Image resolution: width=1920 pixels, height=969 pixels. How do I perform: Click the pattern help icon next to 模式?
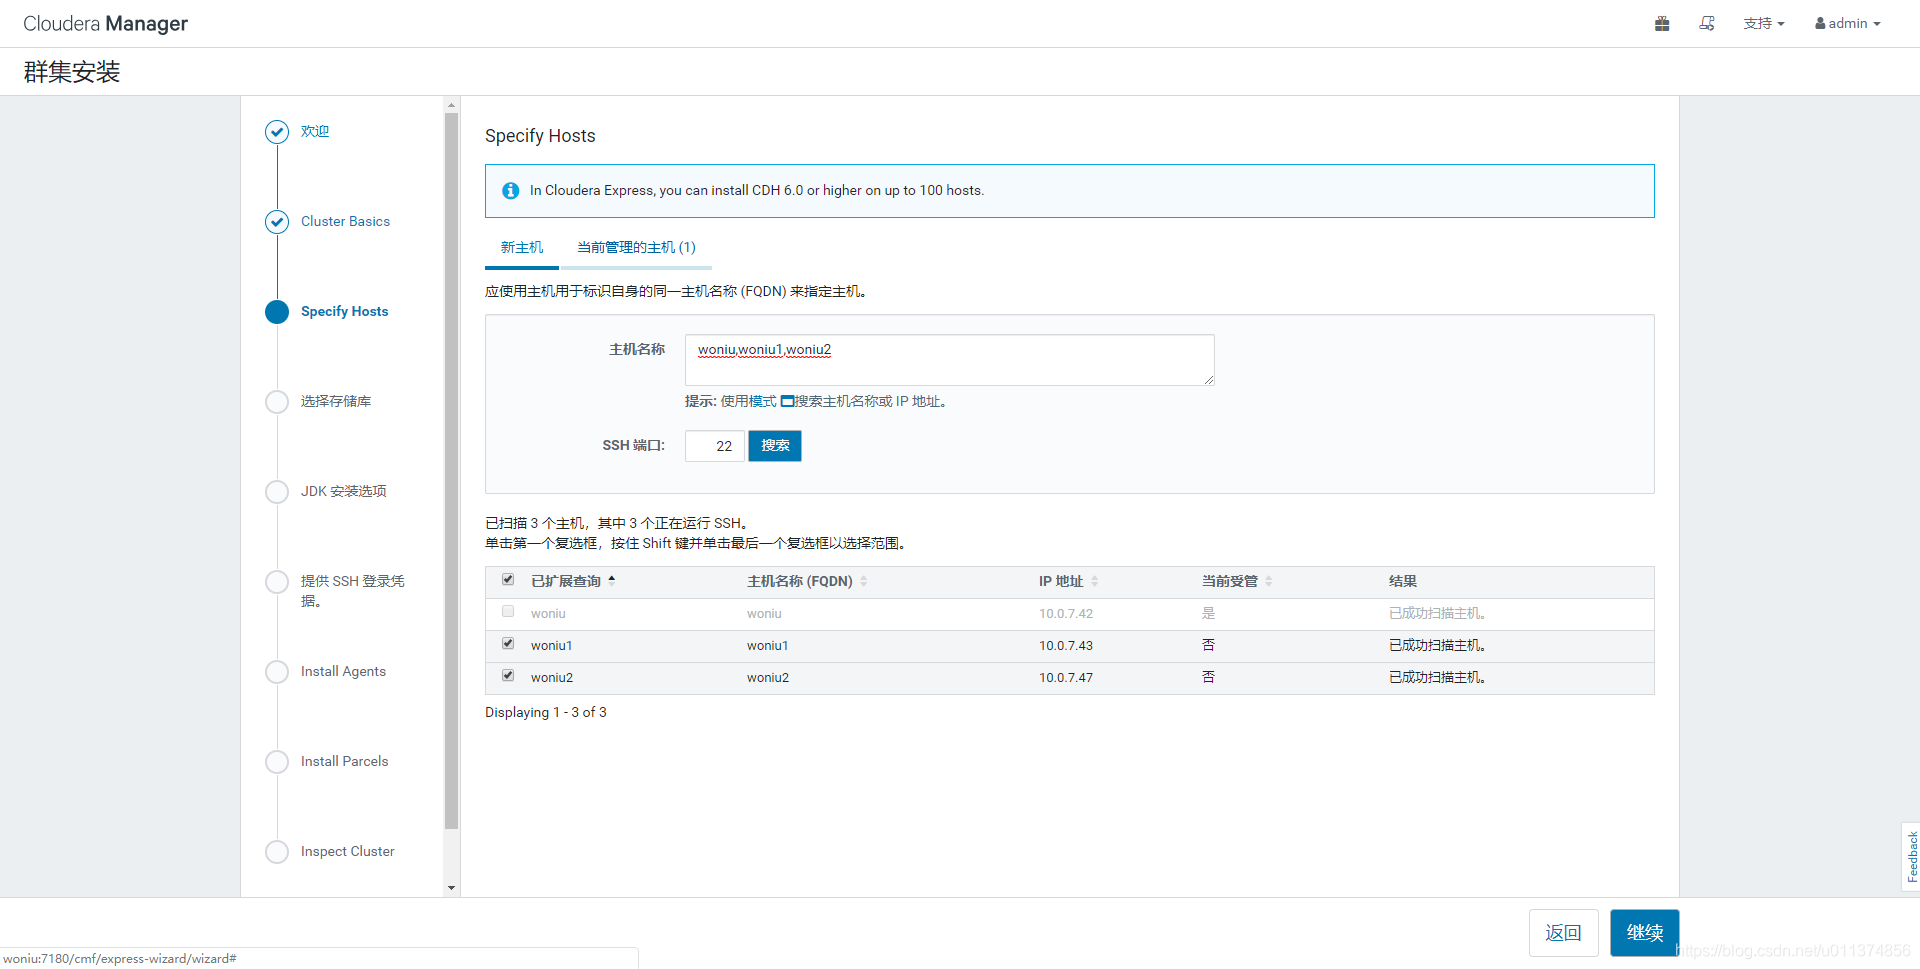point(787,401)
